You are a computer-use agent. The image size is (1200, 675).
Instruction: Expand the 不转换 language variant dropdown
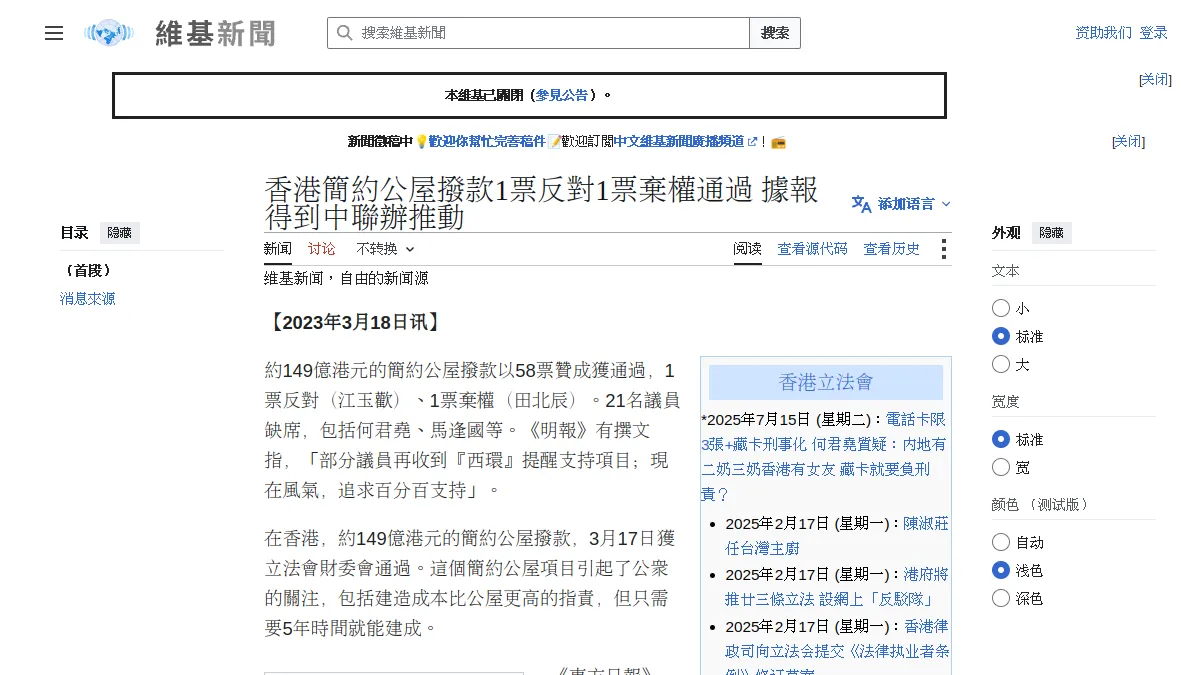click(385, 249)
